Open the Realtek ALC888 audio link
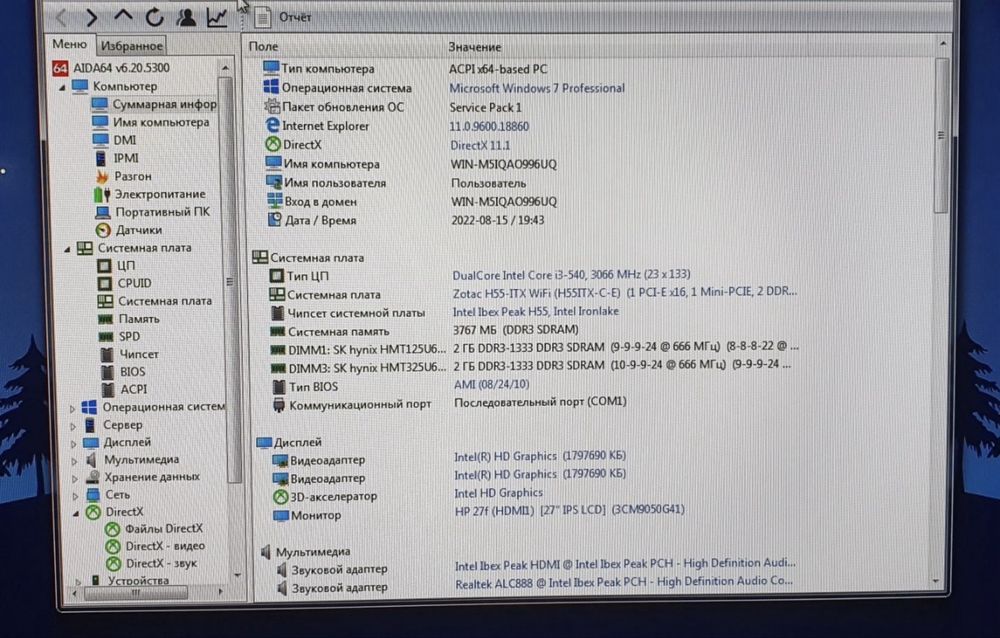 (624, 582)
